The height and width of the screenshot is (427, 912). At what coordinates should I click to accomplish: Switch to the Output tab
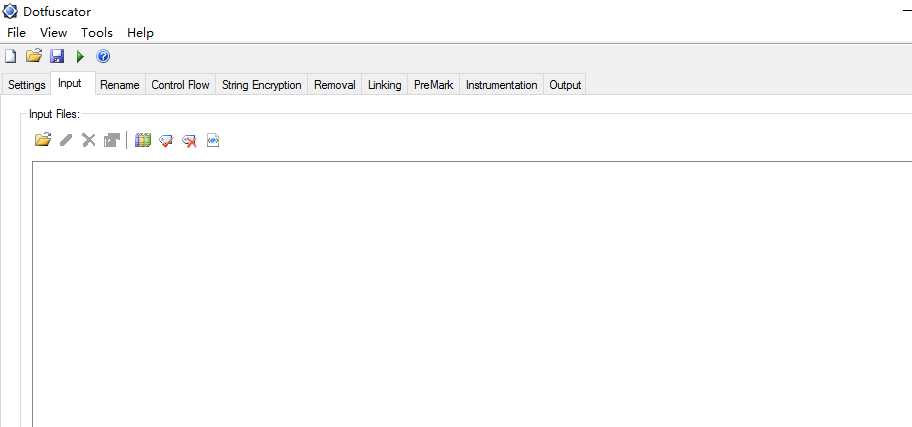(565, 84)
